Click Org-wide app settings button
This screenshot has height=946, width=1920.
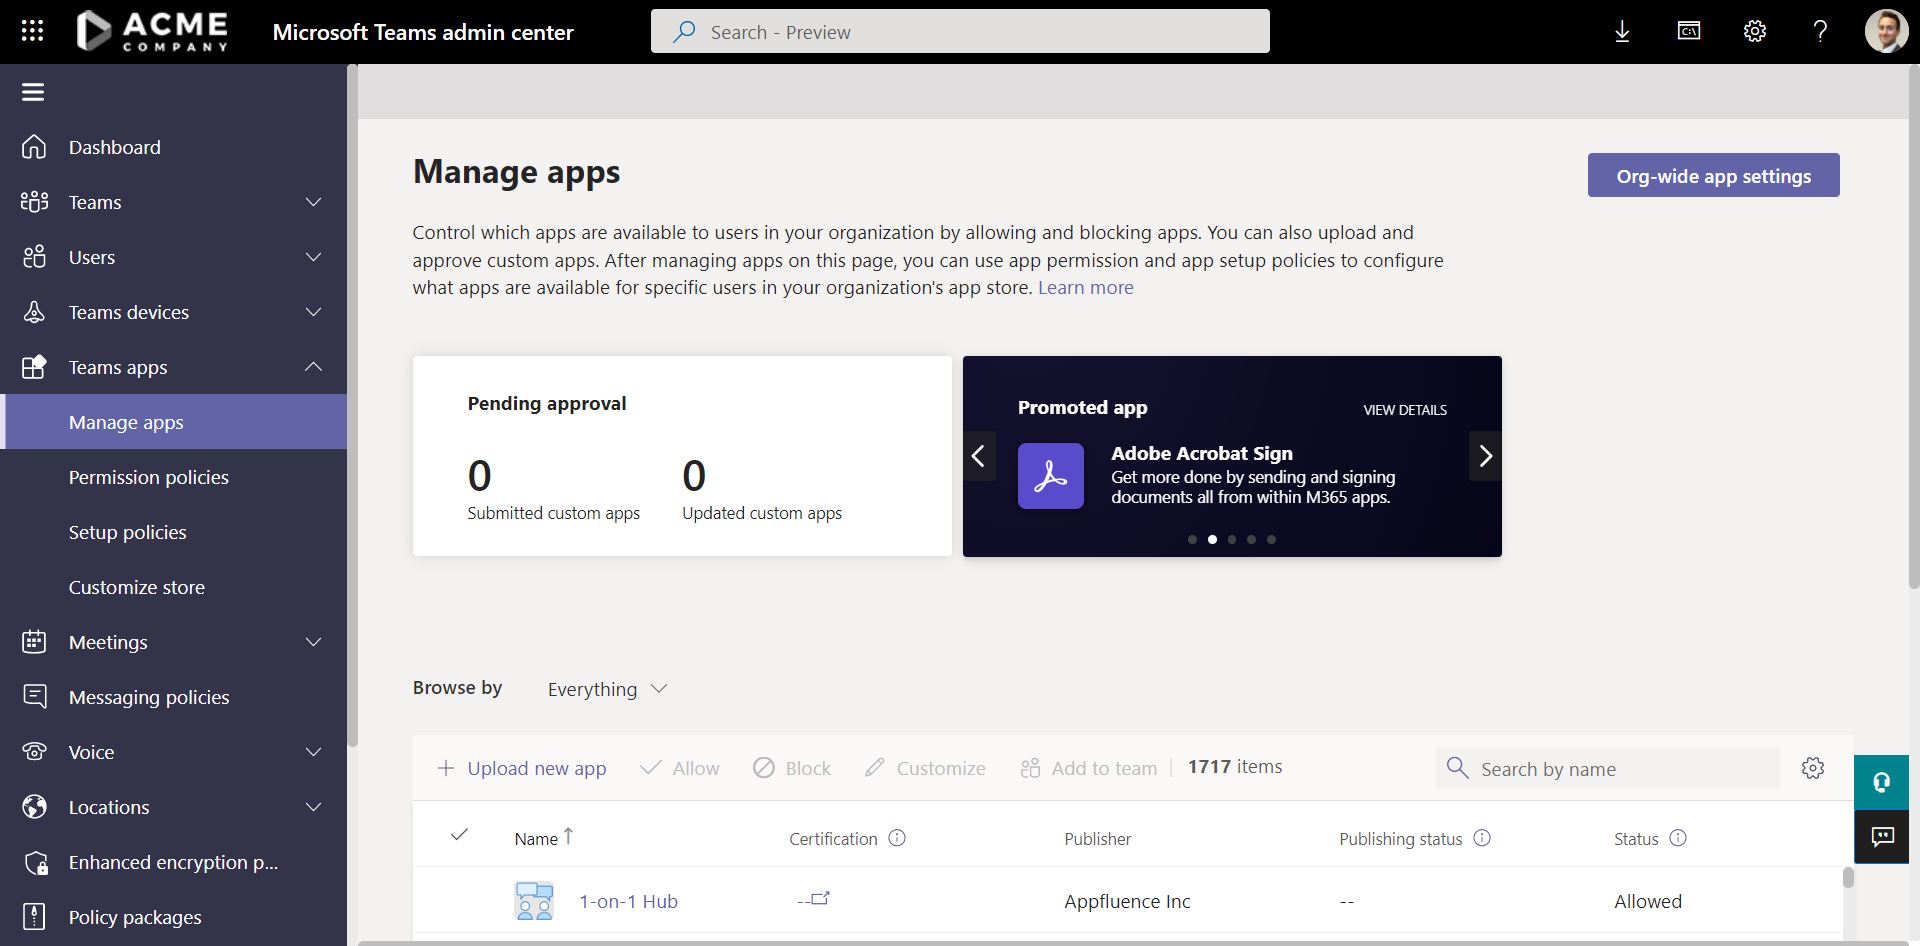(1713, 175)
